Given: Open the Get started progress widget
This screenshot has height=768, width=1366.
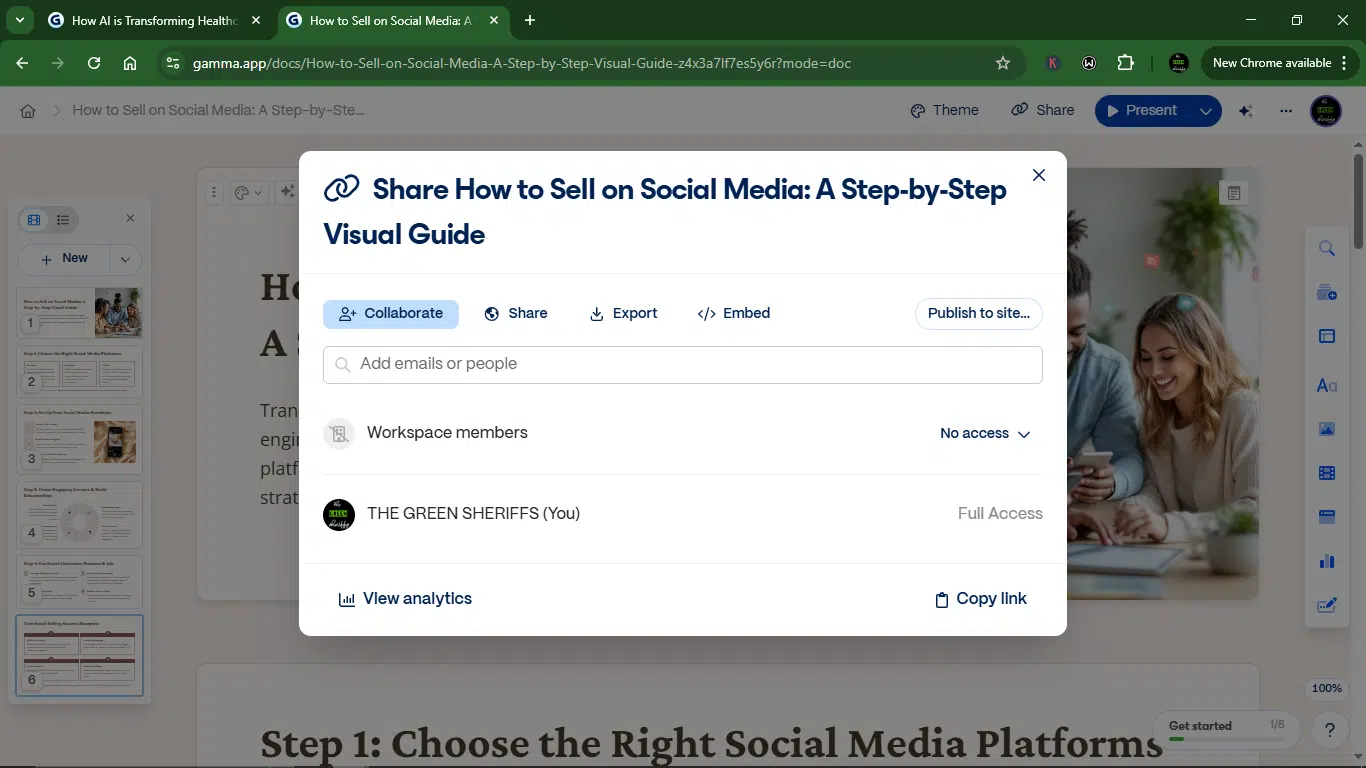Looking at the screenshot, I should tap(1226, 729).
